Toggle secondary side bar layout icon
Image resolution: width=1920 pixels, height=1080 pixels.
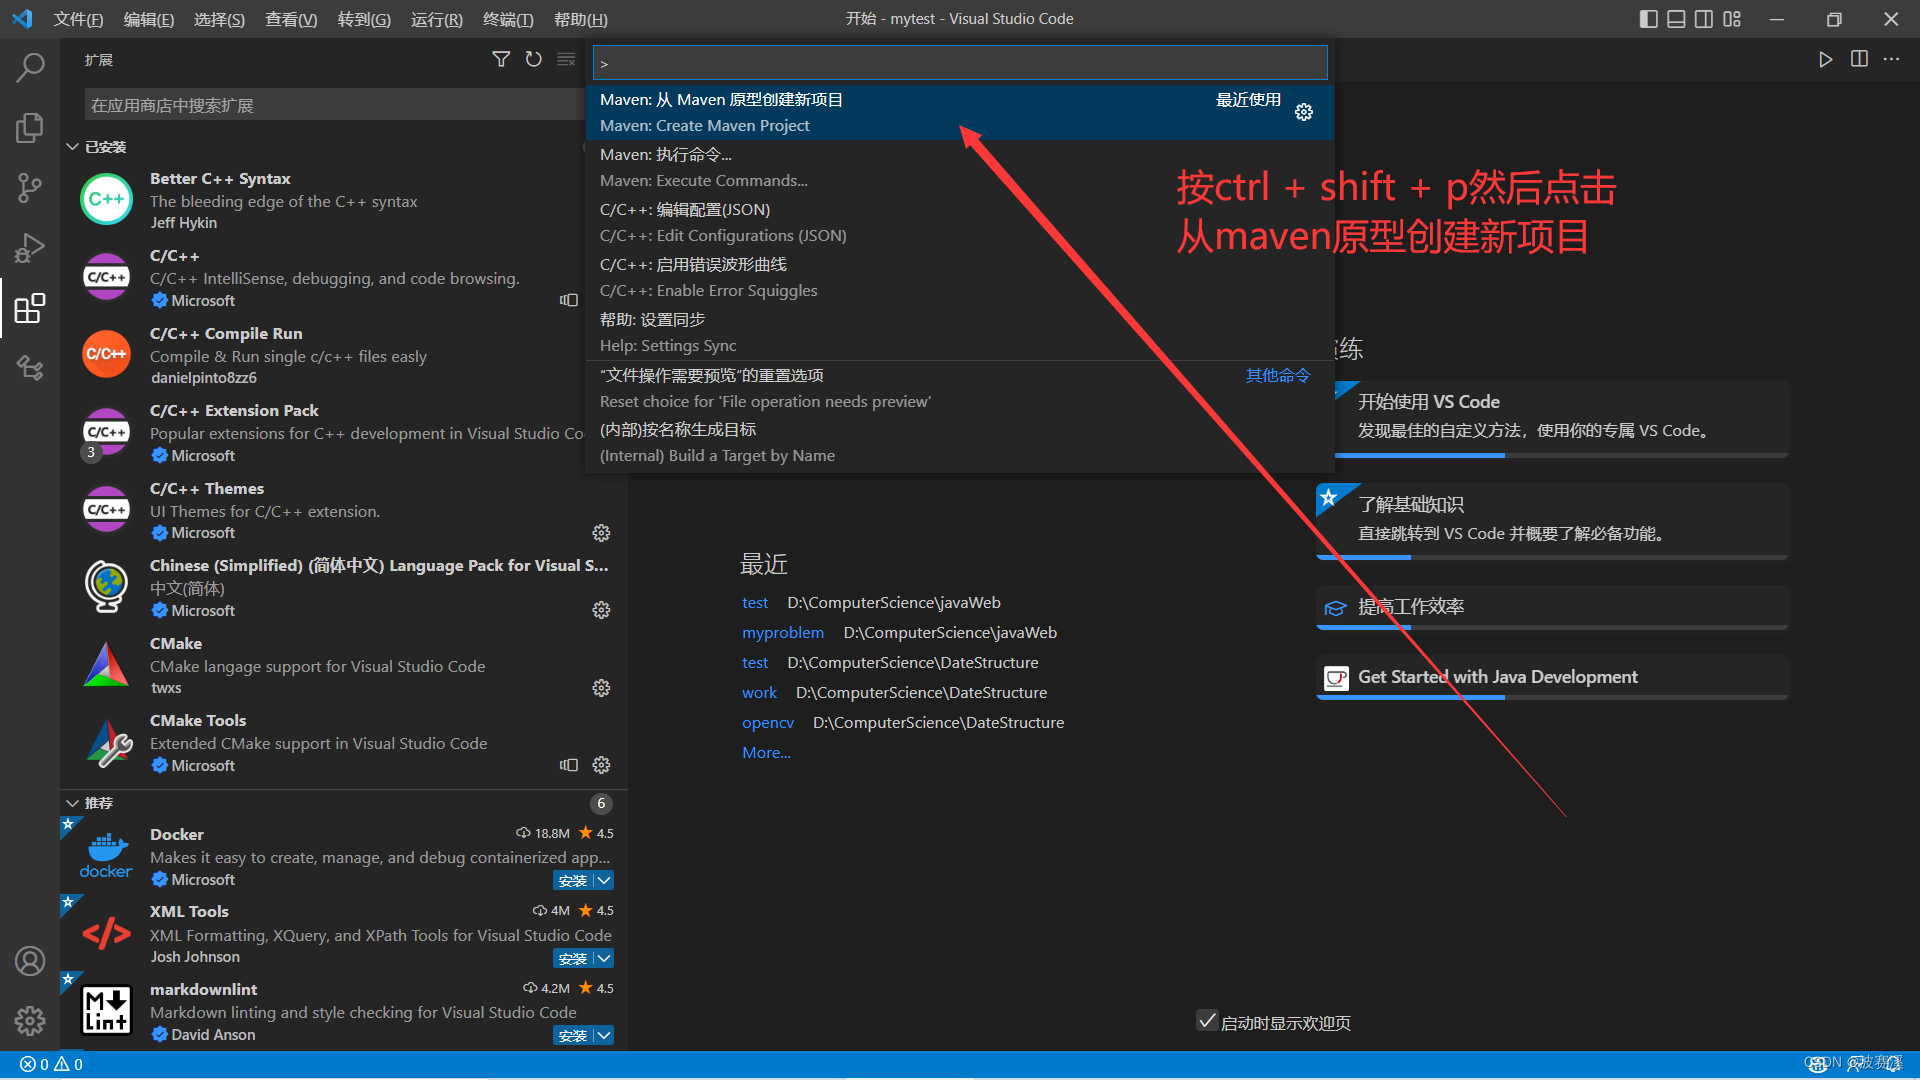pyautogui.click(x=1704, y=19)
